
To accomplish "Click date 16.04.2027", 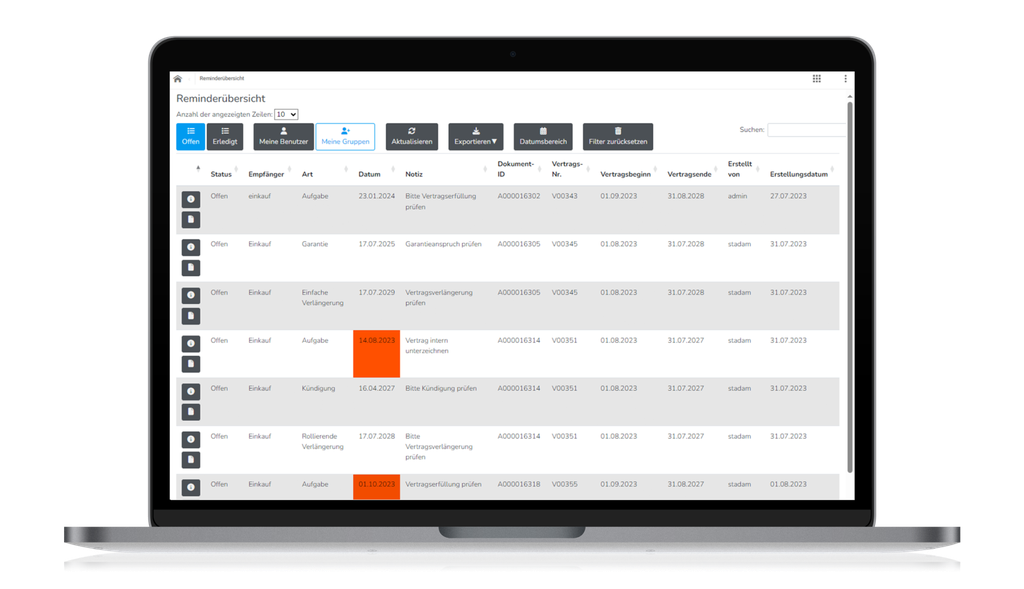I will click(377, 389).
